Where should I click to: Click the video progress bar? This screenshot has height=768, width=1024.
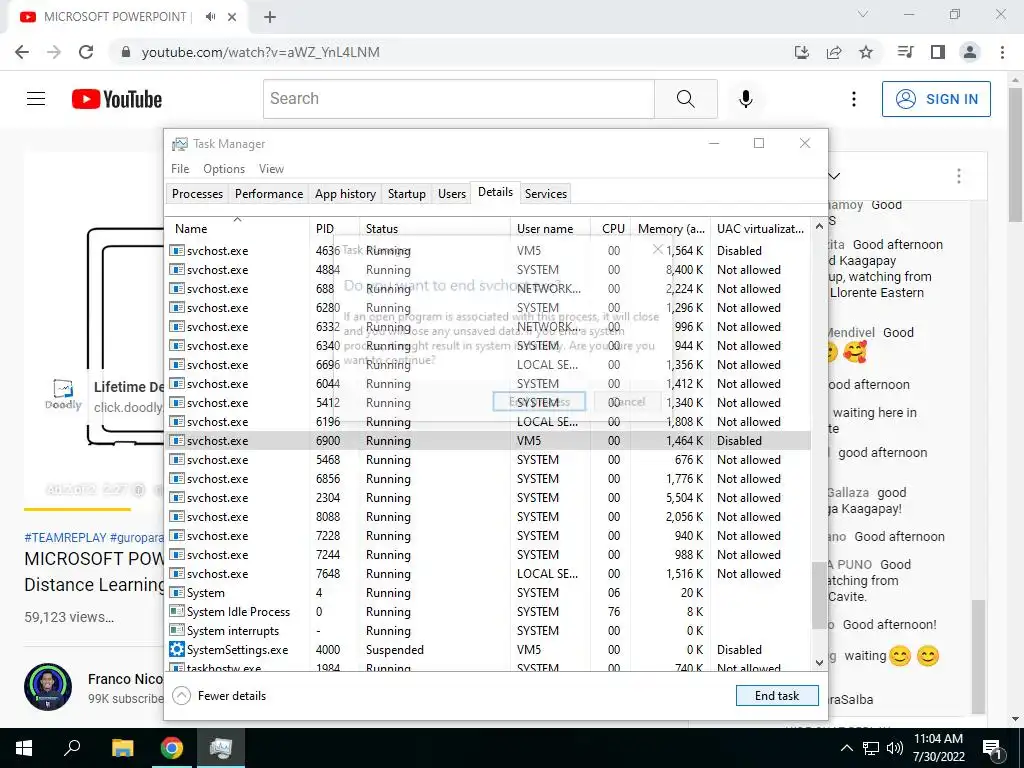pos(93,509)
